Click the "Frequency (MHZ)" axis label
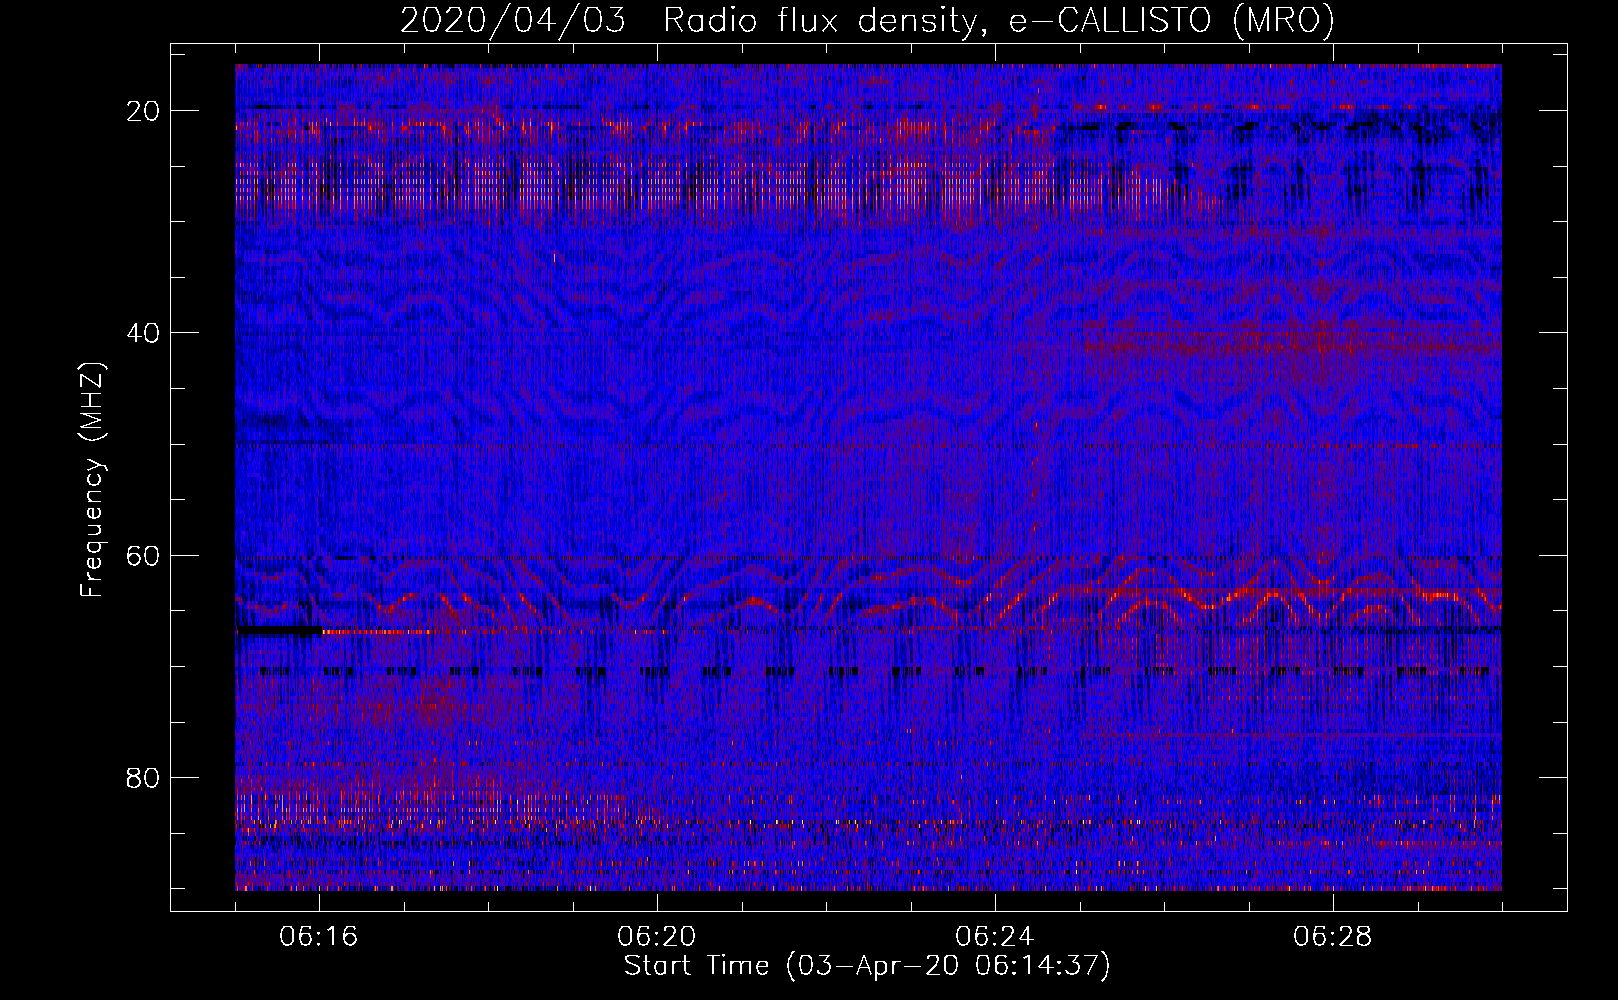1618x1000 pixels. pyautogui.click(x=92, y=480)
